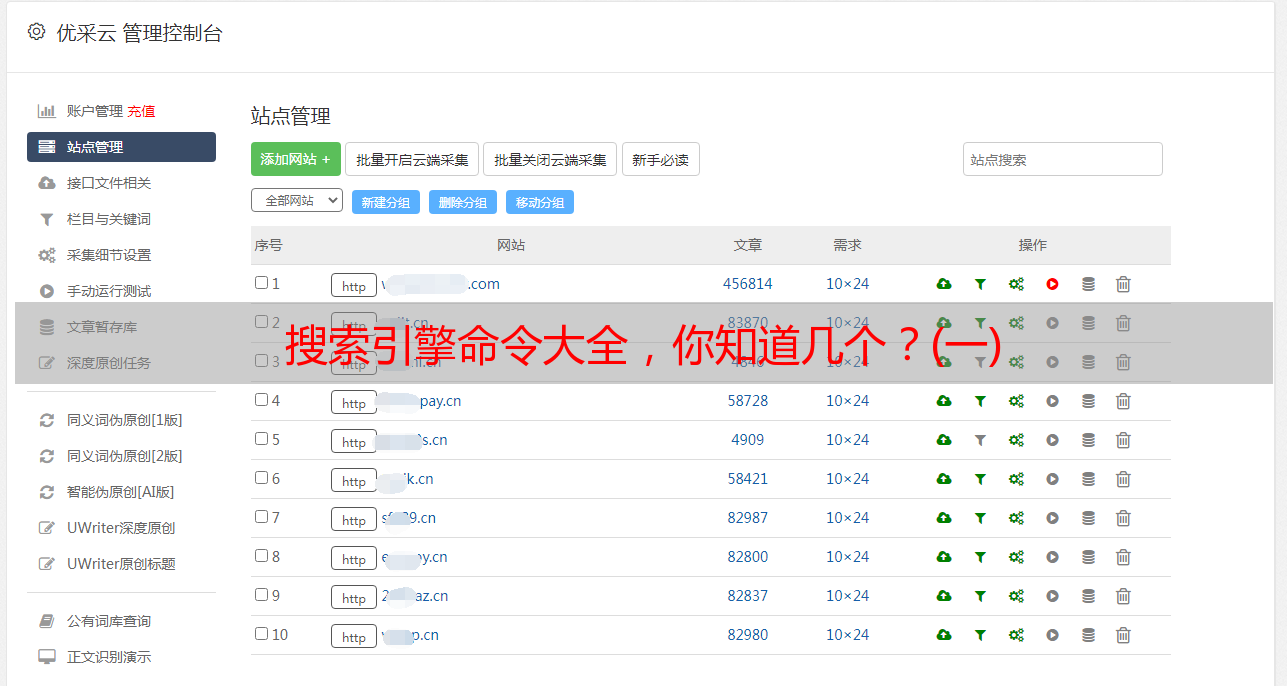Click the trash icon in row 4

[1123, 401]
